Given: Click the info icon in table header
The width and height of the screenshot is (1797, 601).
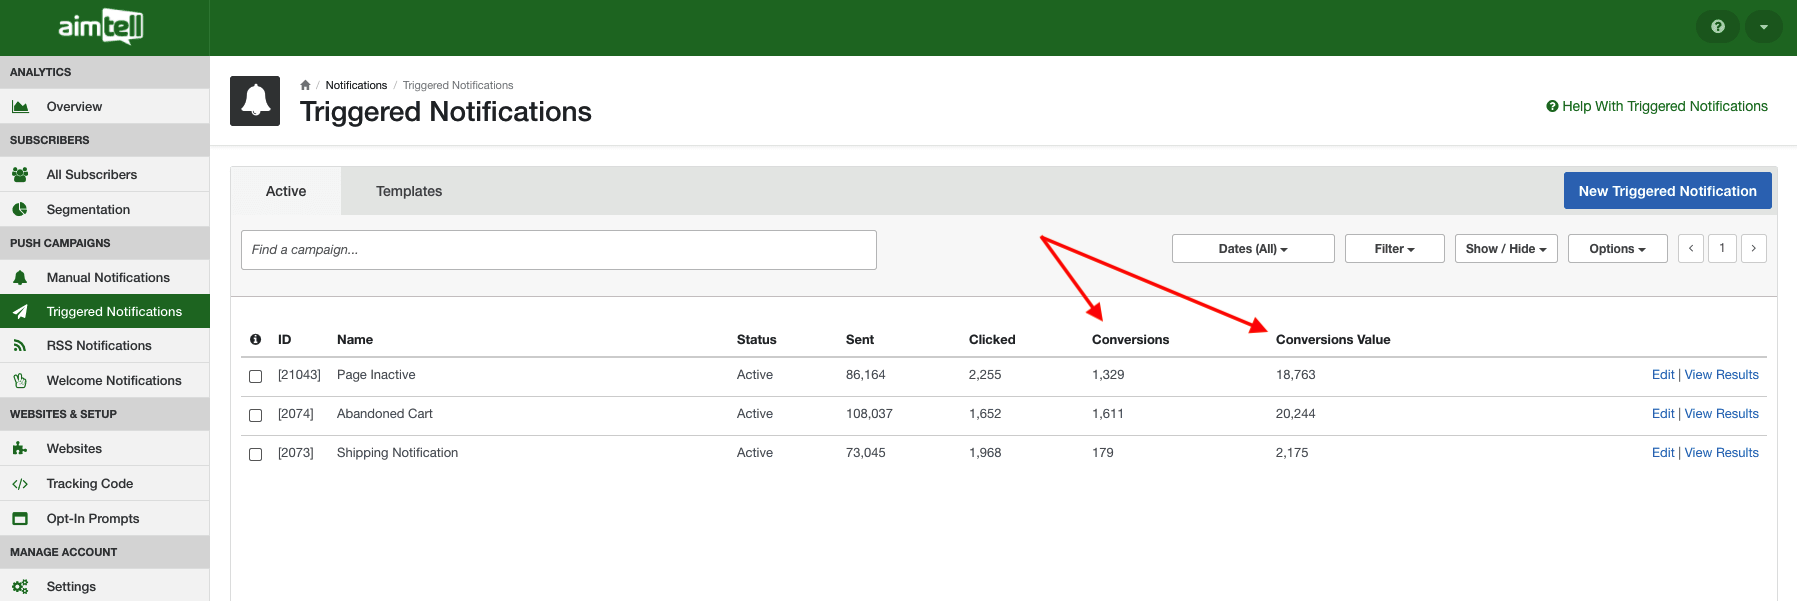Looking at the screenshot, I should (255, 340).
